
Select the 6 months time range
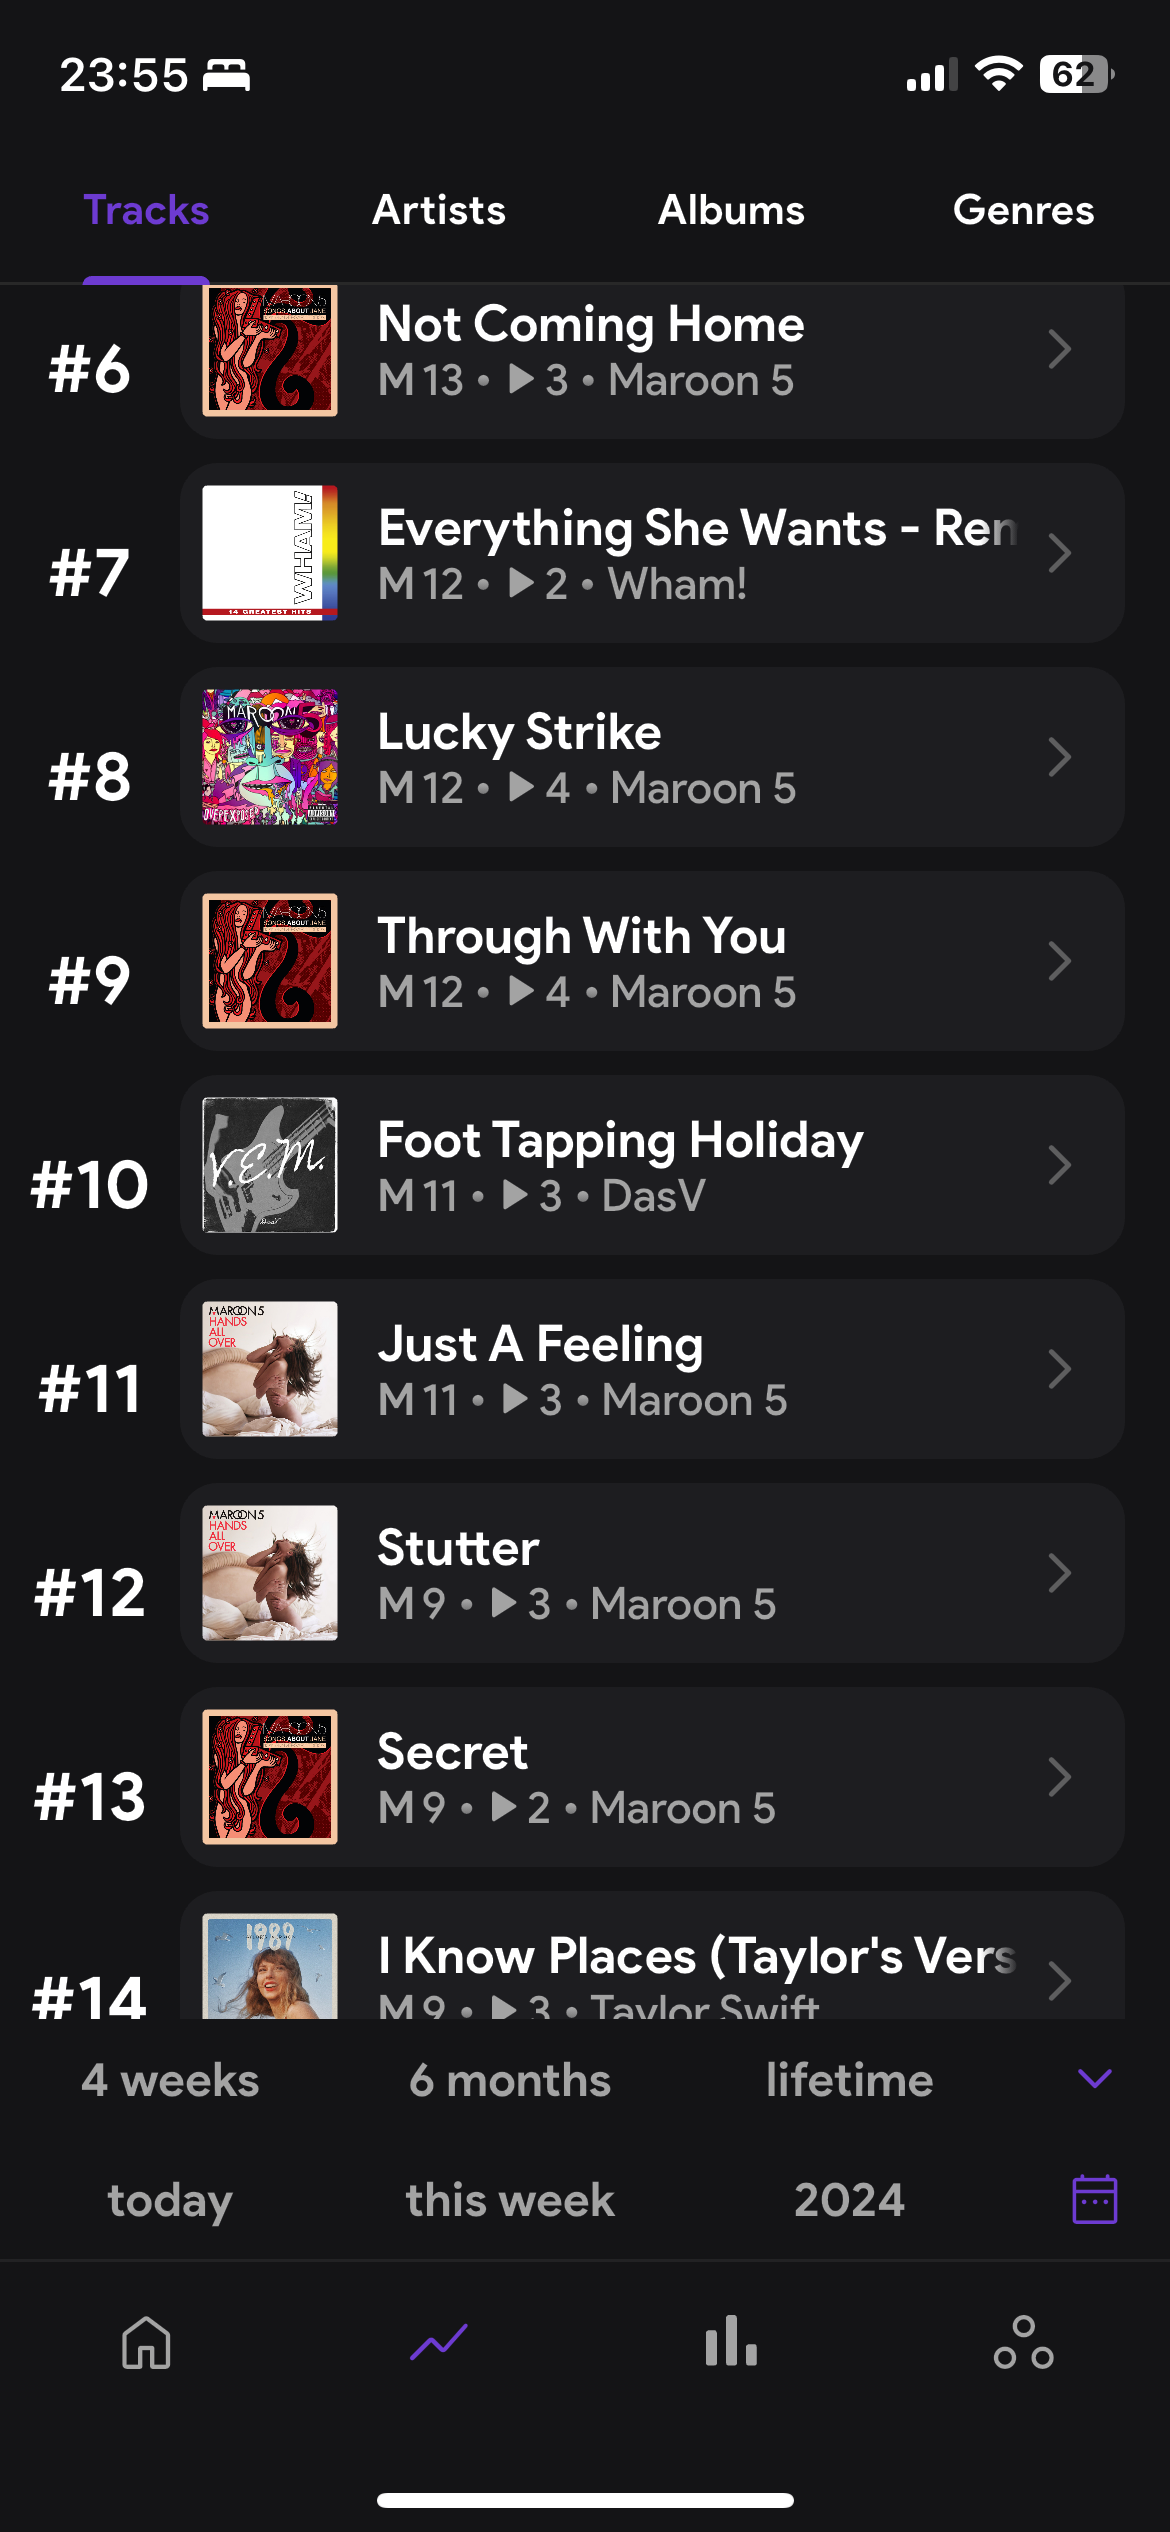click(510, 2080)
